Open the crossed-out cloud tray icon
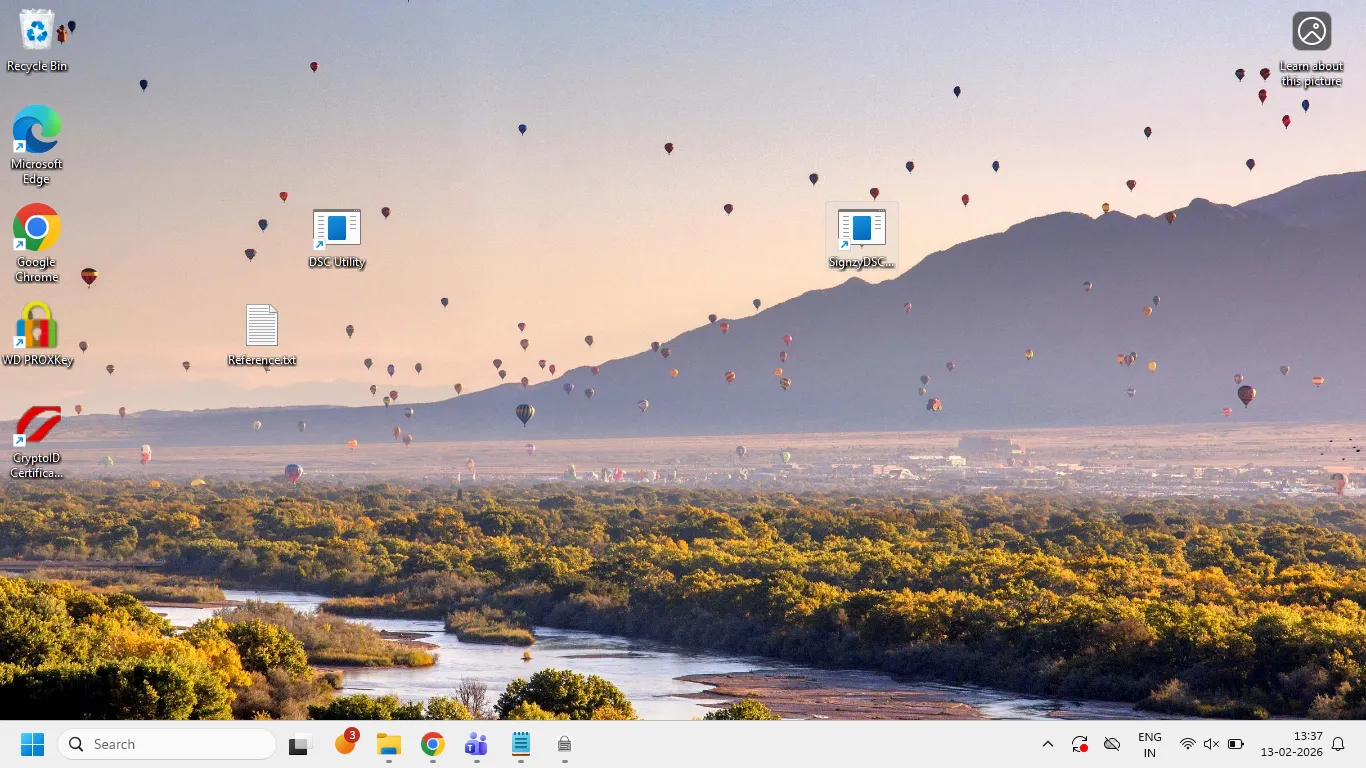 (1112, 744)
